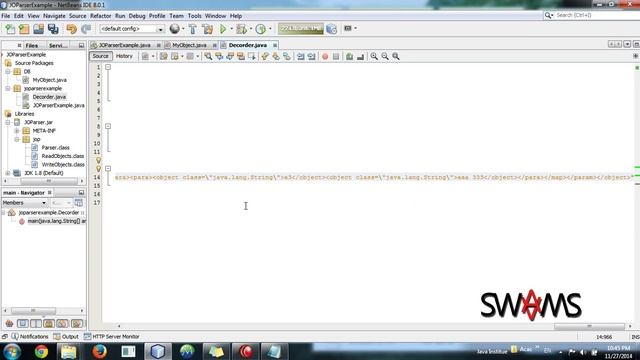Click the Shift Line Right icon in editor toolbar
640x360 pixels.
click(x=311, y=56)
